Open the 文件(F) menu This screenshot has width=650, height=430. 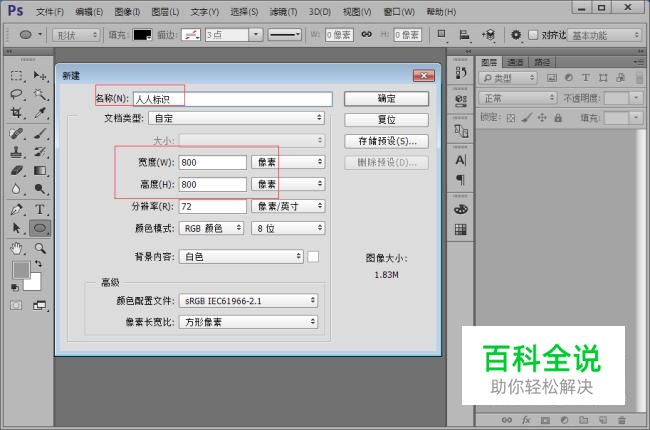[50, 12]
